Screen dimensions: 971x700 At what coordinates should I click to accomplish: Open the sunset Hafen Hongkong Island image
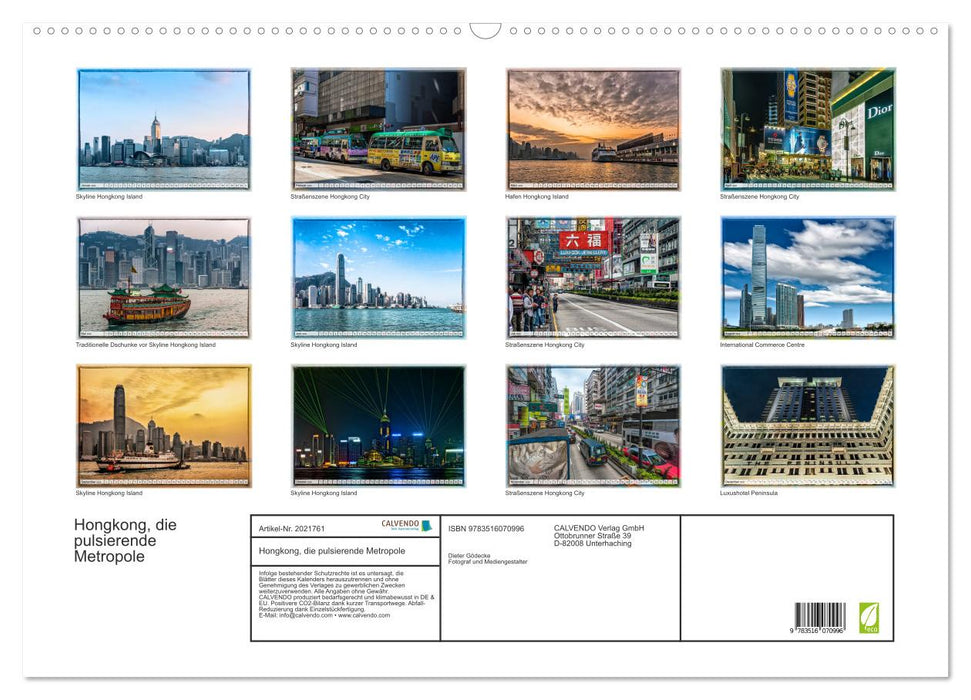594,128
